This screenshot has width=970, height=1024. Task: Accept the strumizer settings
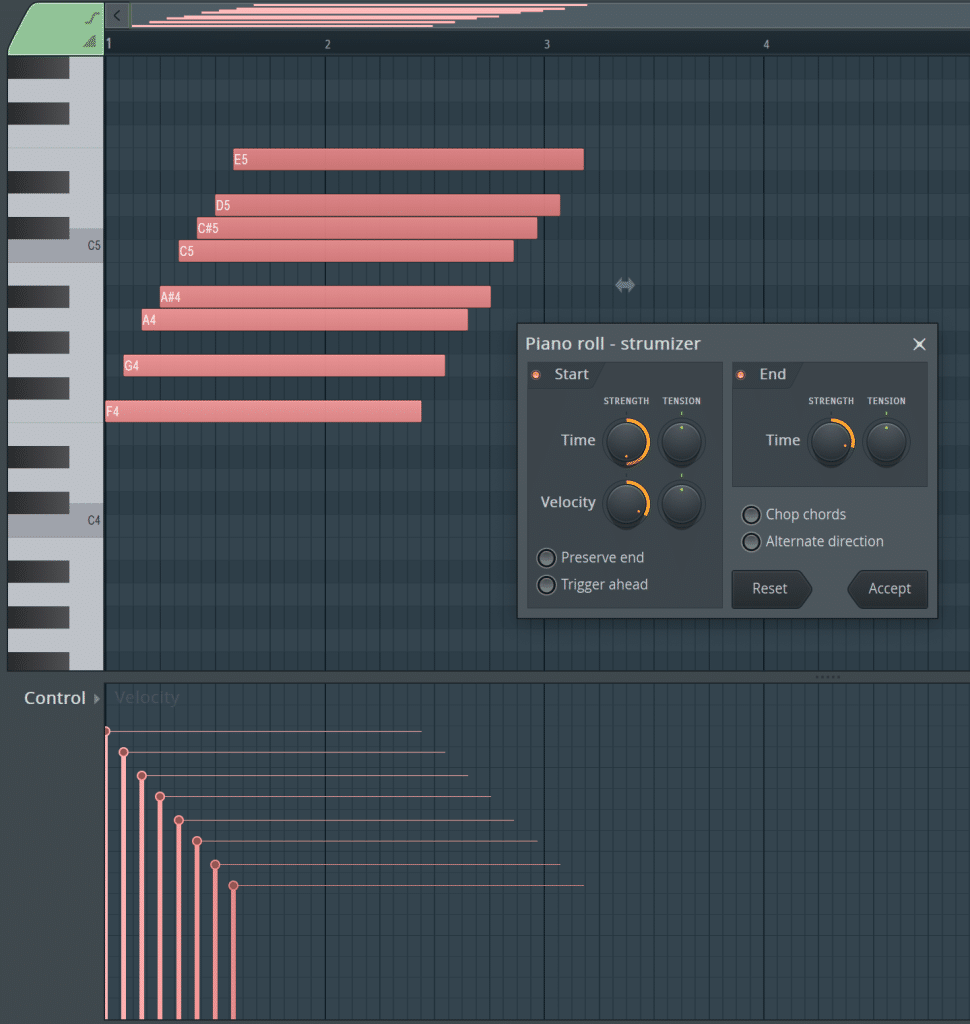(888, 589)
